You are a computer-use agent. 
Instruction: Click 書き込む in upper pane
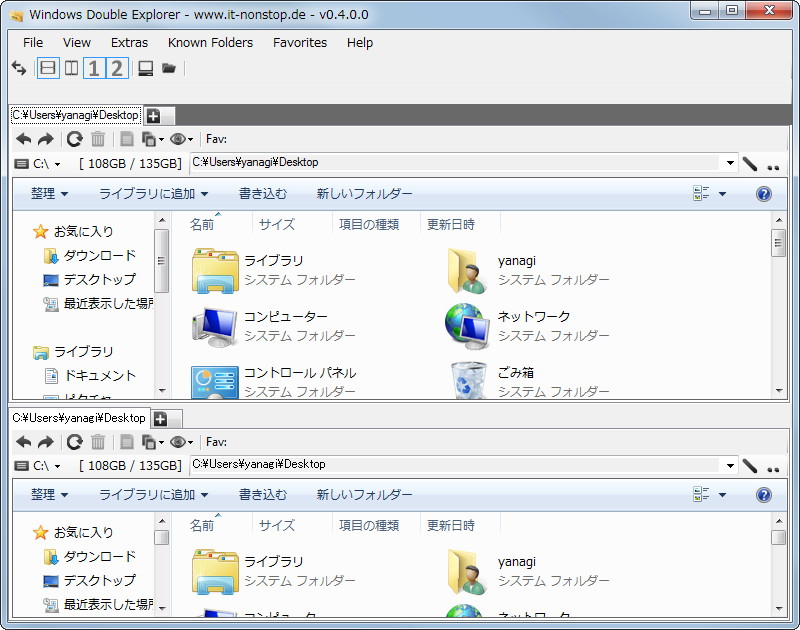click(263, 194)
